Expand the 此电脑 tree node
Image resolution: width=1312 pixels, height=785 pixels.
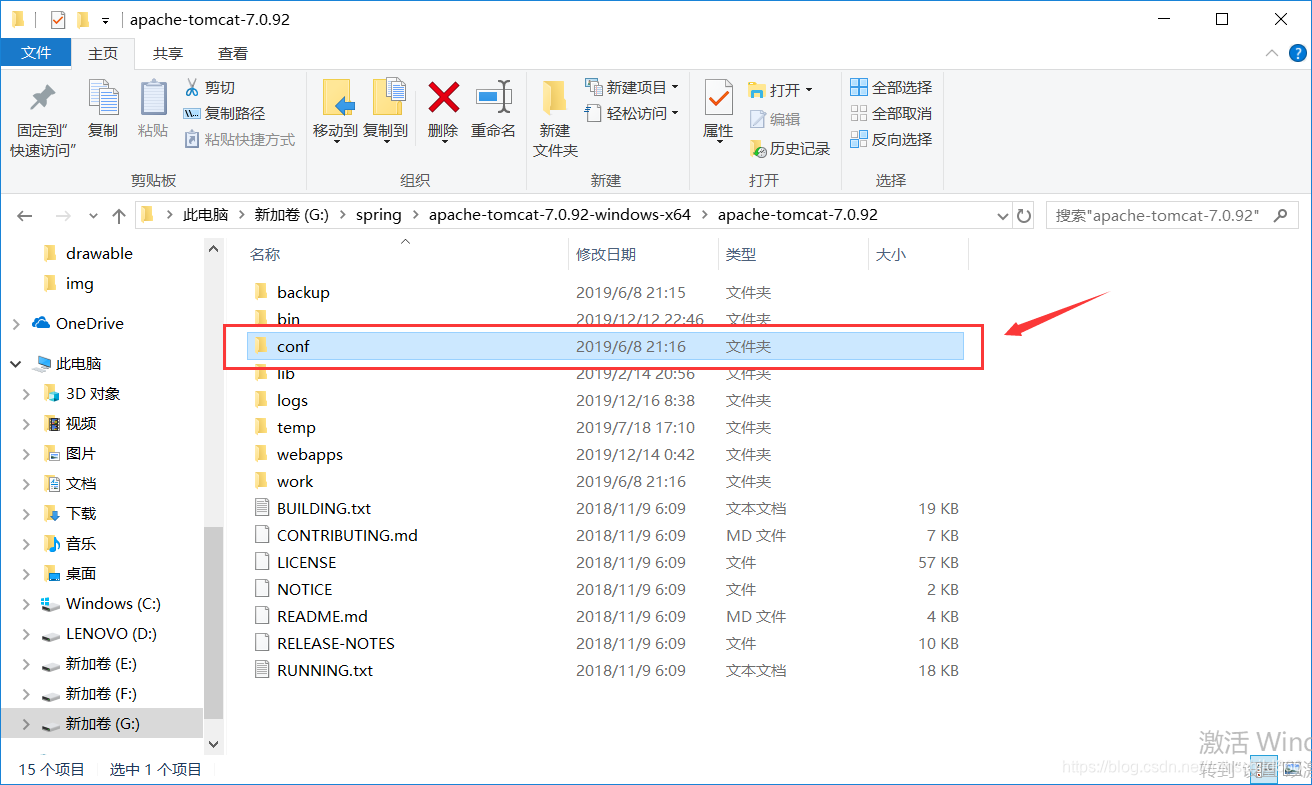(x=15, y=364)
